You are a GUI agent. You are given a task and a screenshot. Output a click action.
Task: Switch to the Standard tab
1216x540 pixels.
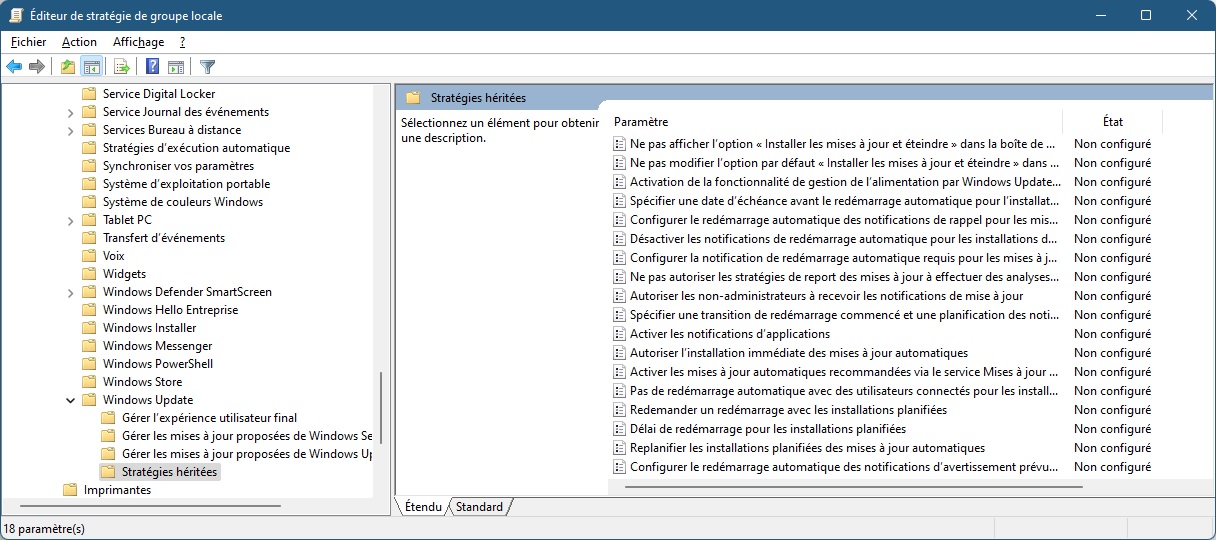pyautogui.click(x=479, y=507)
